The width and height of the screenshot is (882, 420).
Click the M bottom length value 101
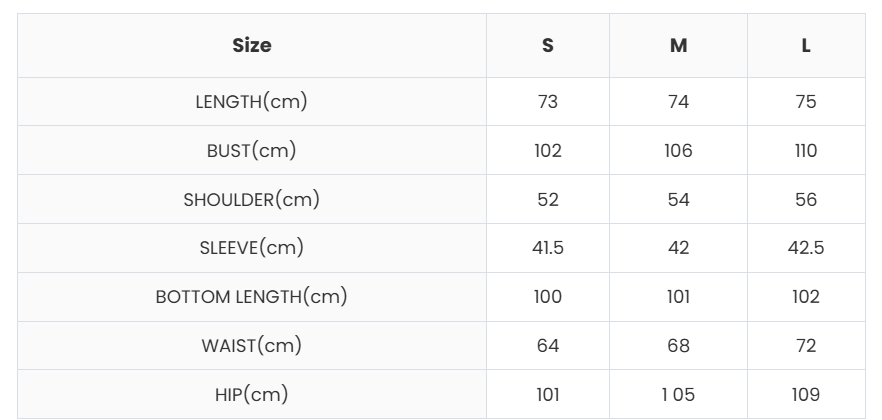[x=678, y=297]
